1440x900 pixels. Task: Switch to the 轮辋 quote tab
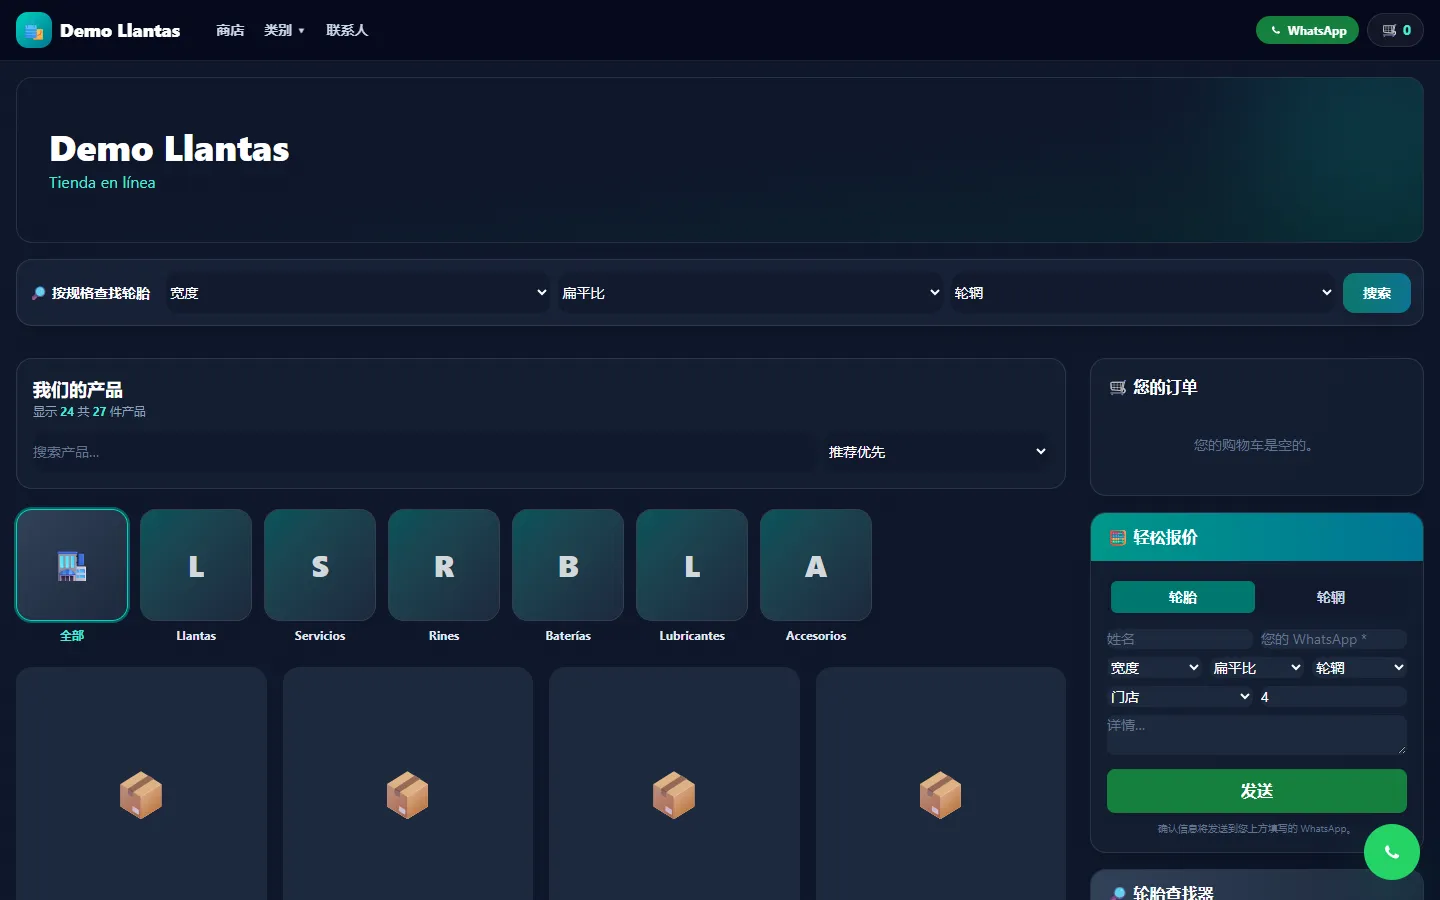(x=1331, y=597)
